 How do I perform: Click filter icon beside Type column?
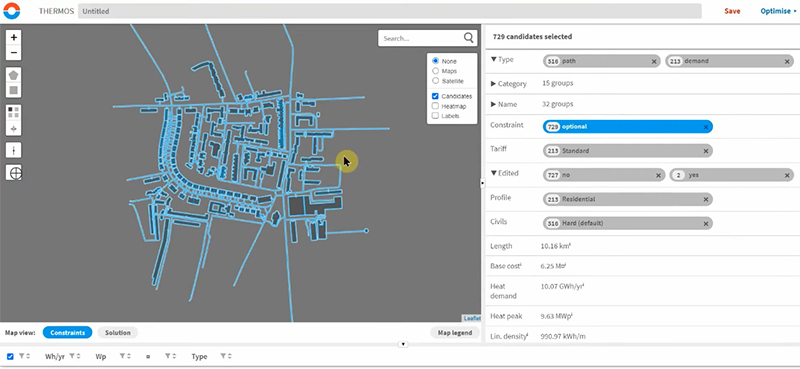click(223, 356)
